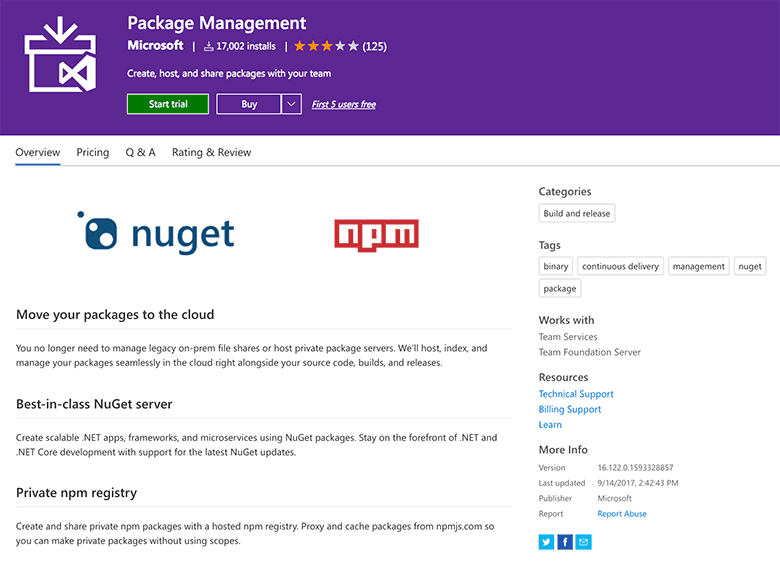Click the Buy button
Screen dimensions: 780x561
click(x=249, y=104)
